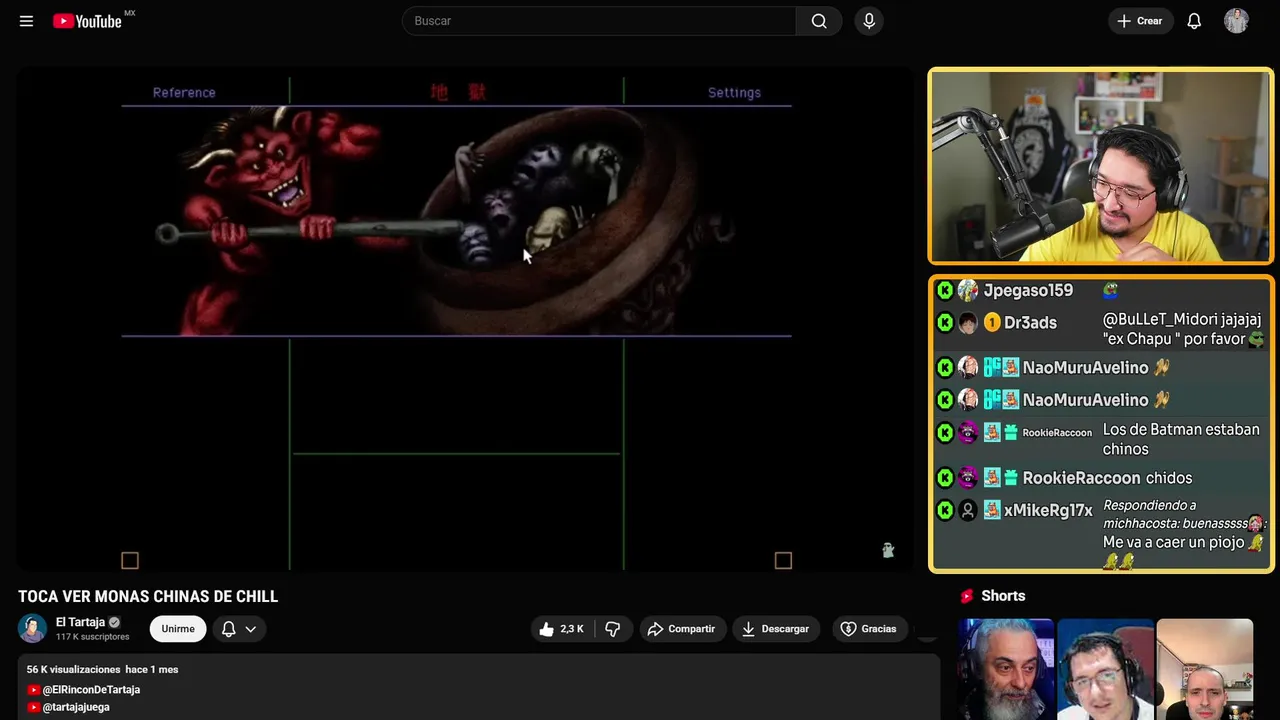Click 56 K visualizaciones info text
The width and height of the screenshot is (1280, 720).
102,669
